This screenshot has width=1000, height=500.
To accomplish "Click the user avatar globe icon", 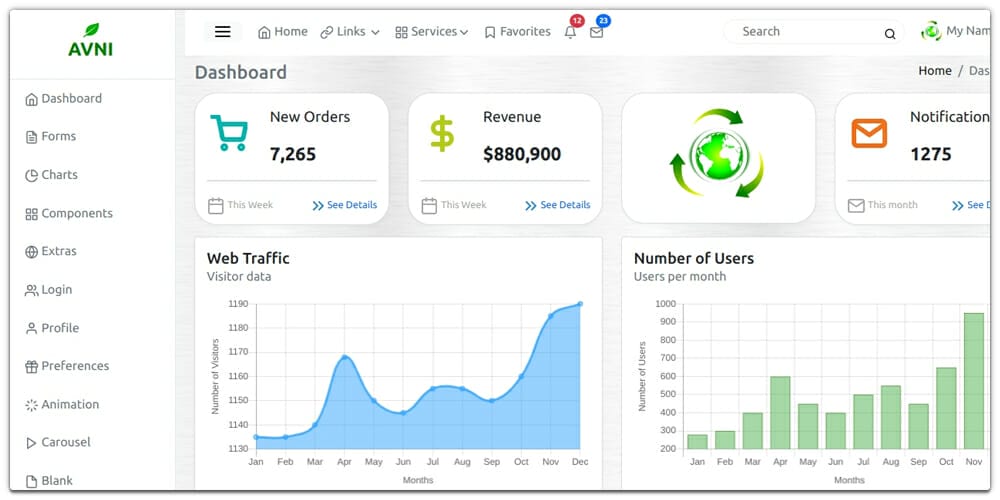I will click(x=931, y=32).
